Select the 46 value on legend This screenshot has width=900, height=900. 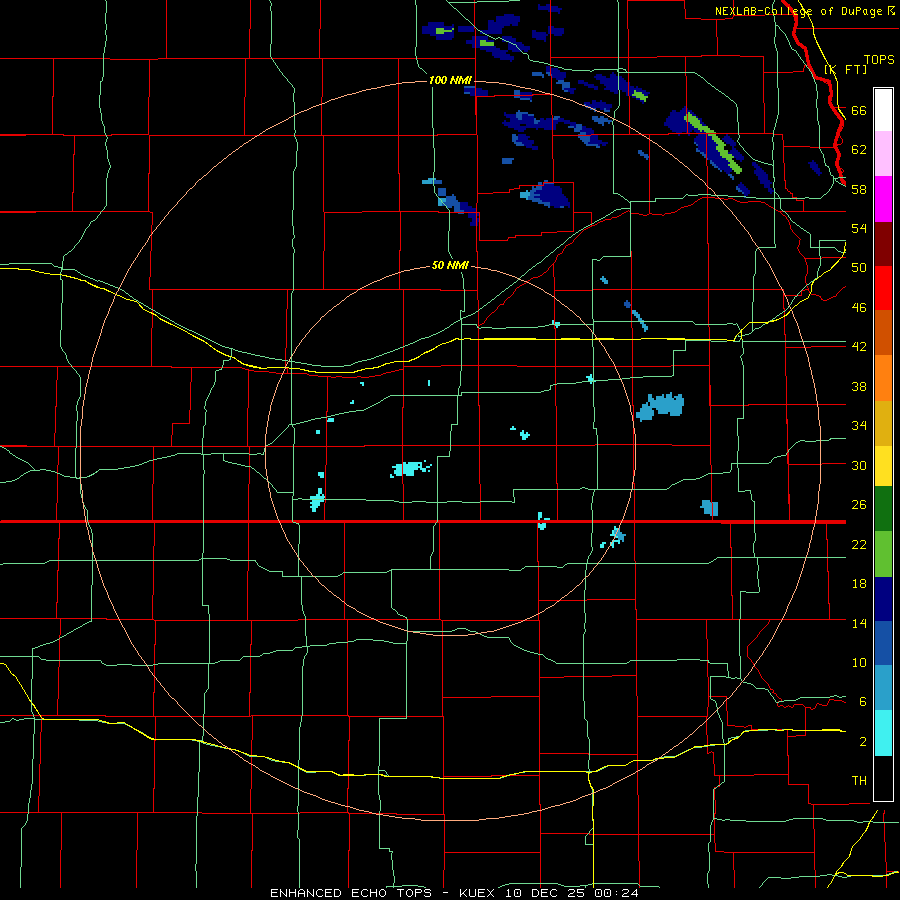tap(859, 308)
